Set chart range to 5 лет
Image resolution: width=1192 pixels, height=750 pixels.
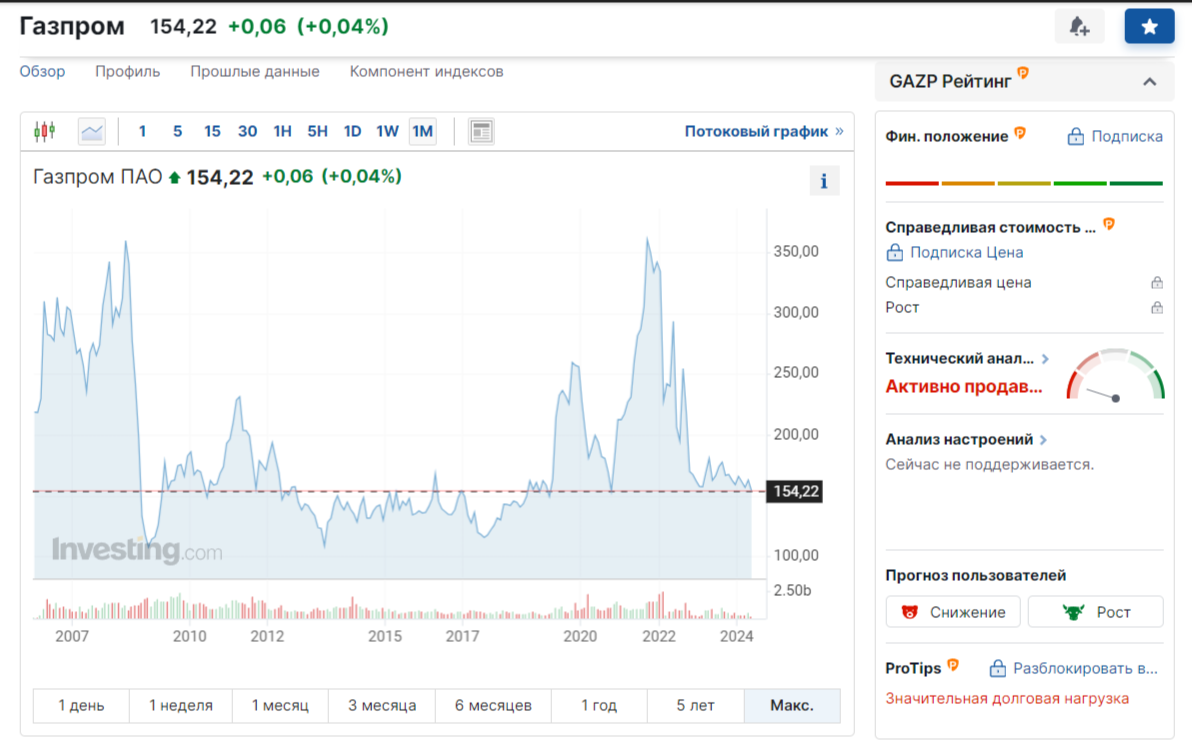[x=696, y=706]
